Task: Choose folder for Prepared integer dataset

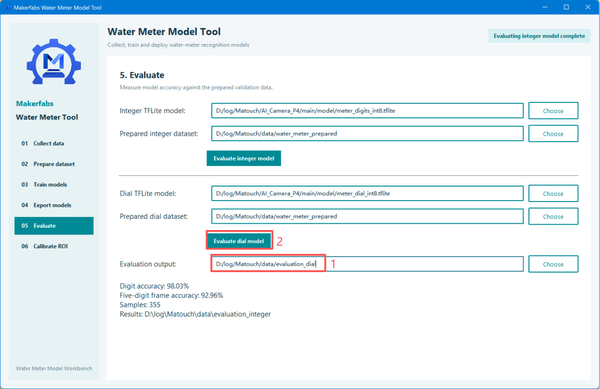Action: 553,134
